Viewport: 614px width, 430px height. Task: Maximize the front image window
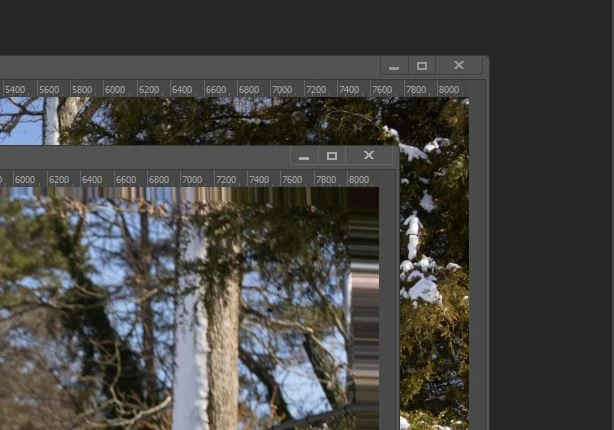[x=332, y=156]
